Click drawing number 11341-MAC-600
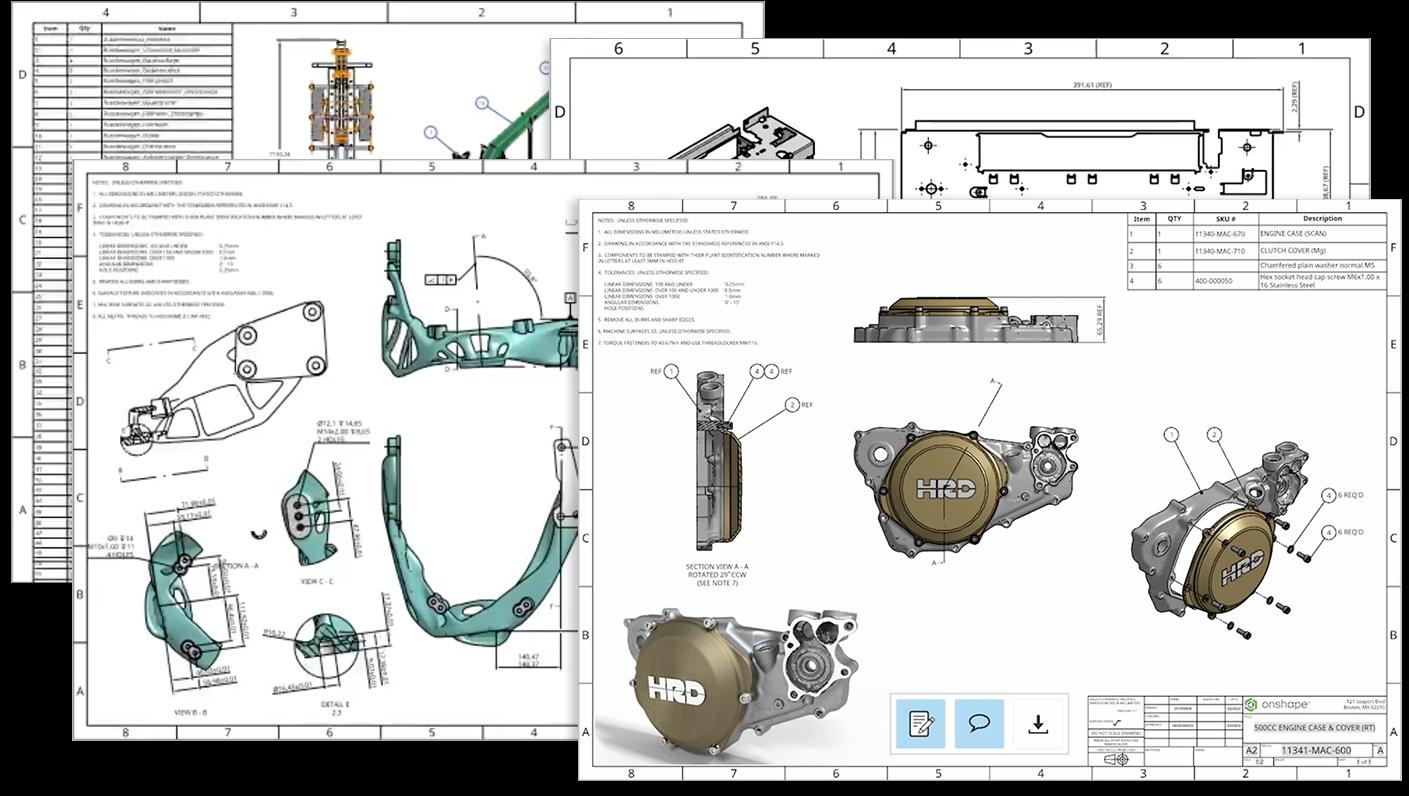This screenshot has height=796, width=1409. [x=1316, y=750]
